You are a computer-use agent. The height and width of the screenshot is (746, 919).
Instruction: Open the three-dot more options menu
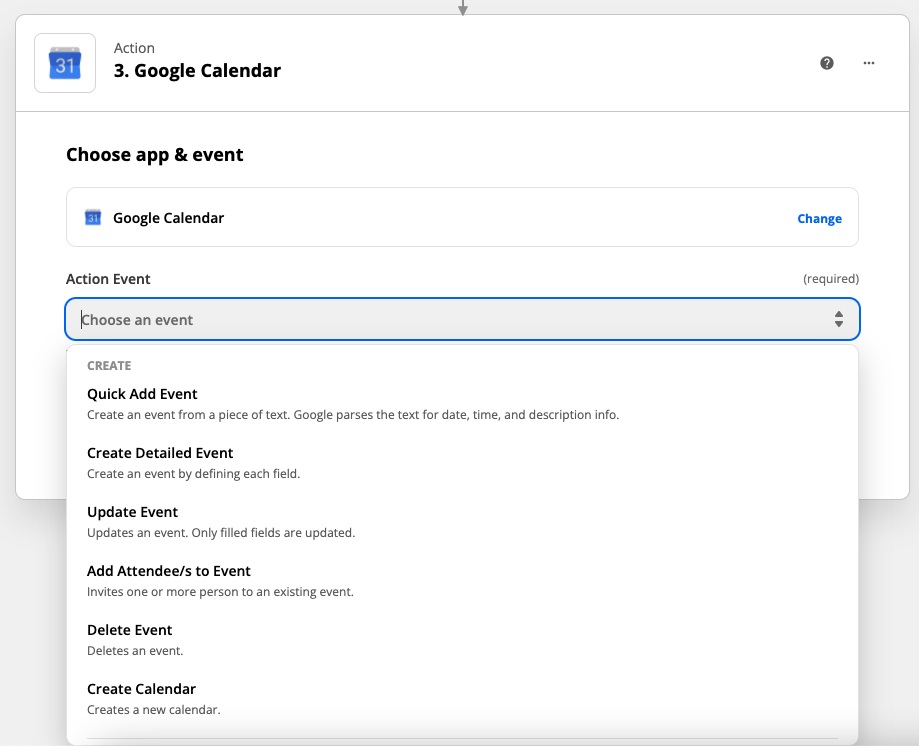pyautogui.click(x=869, y=63)
